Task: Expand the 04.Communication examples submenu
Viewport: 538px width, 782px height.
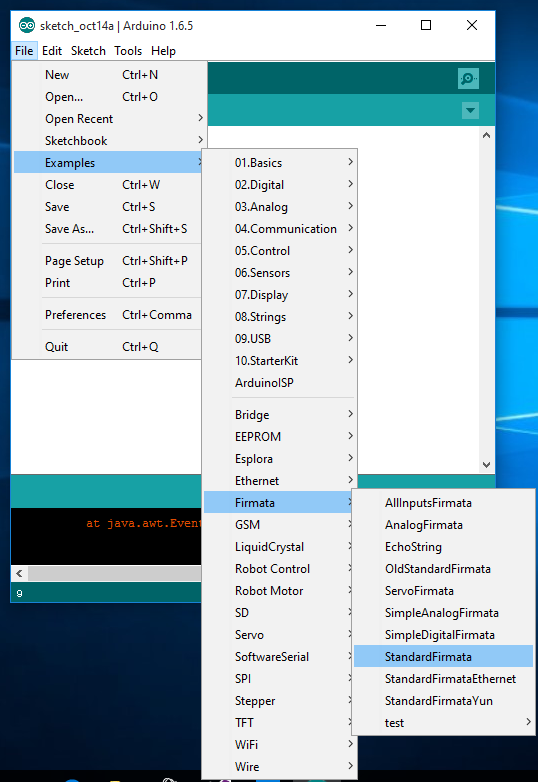Action: tap(280, 228)
